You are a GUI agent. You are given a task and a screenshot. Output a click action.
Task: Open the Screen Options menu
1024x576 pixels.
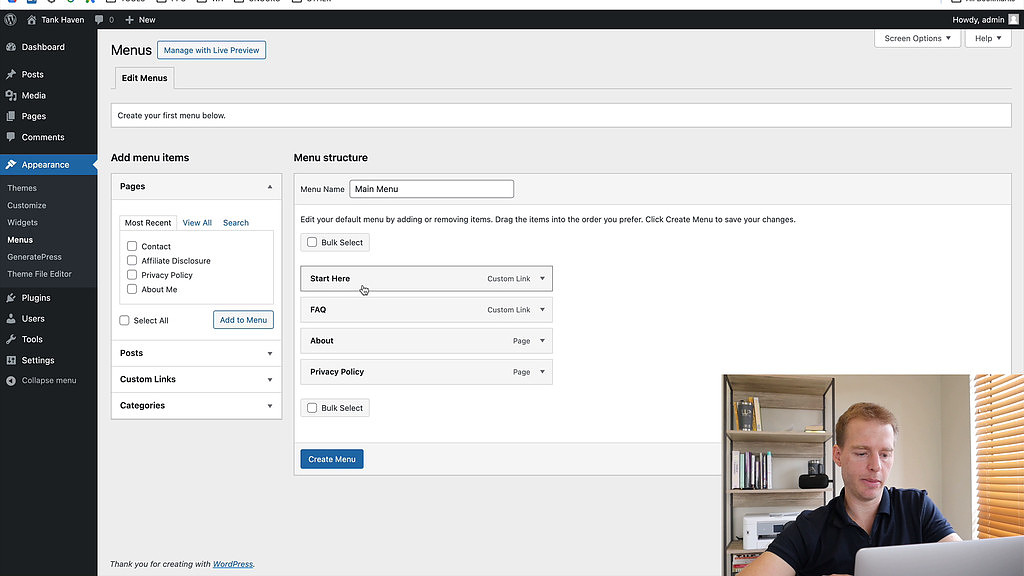tap(916, 37)
